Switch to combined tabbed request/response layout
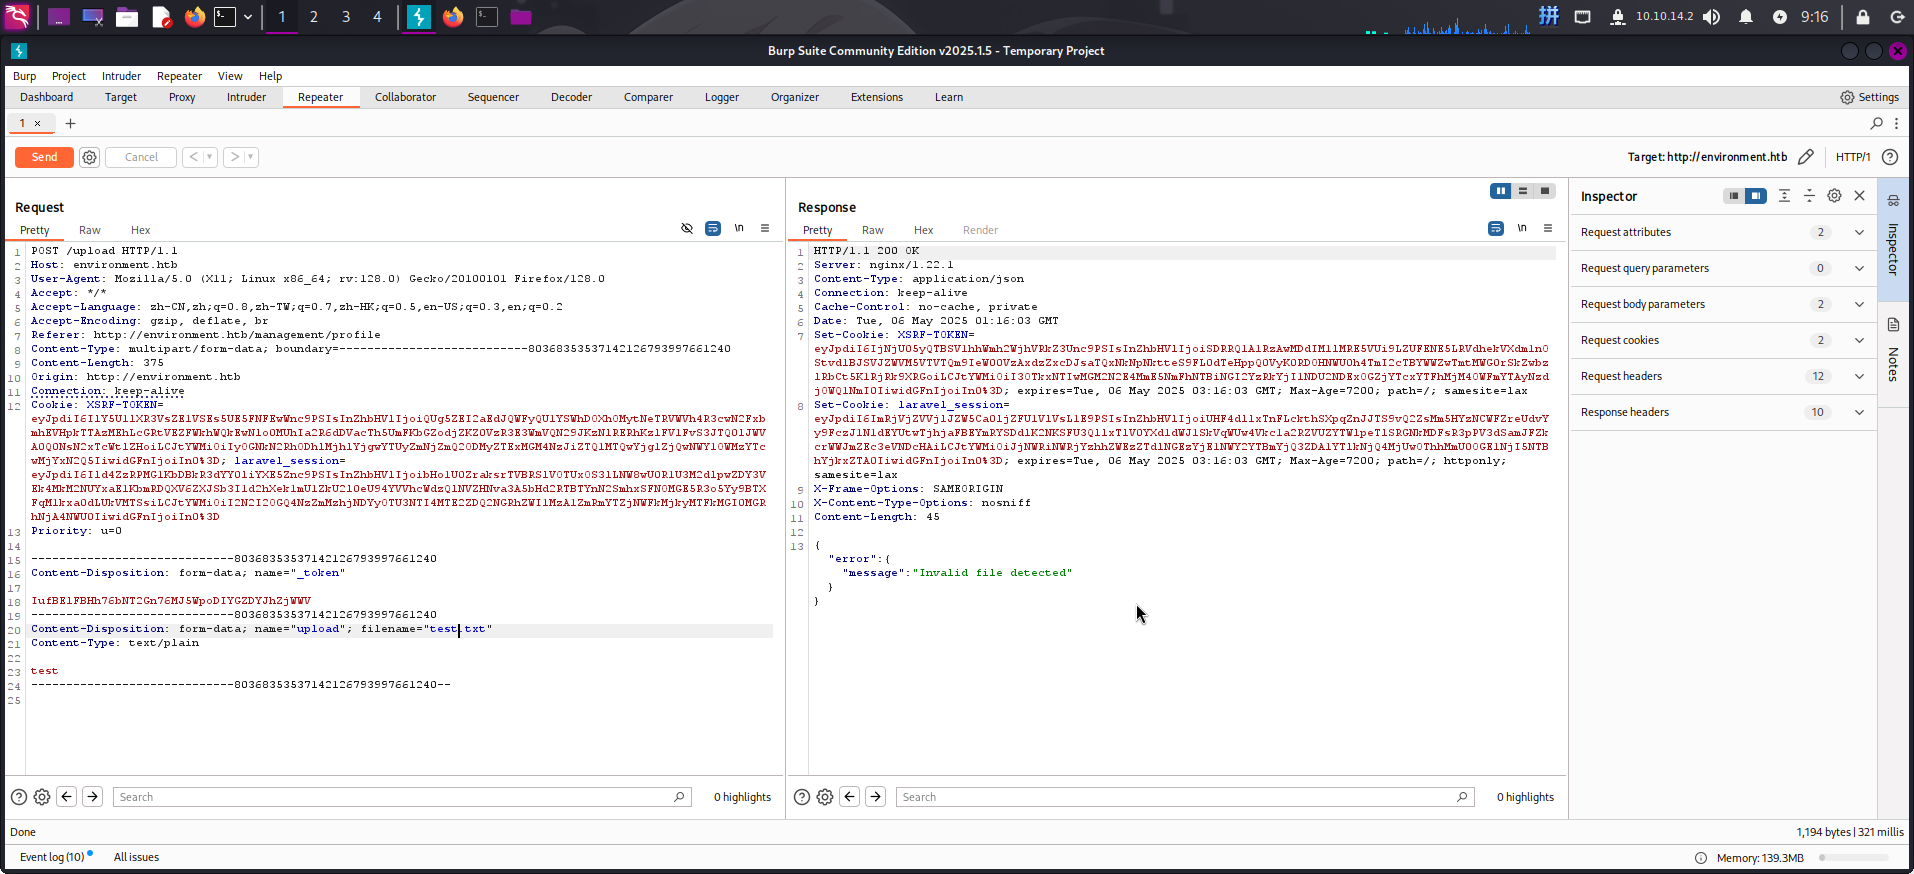This screenshot has height=874, width=1914. click(1545, 191)
